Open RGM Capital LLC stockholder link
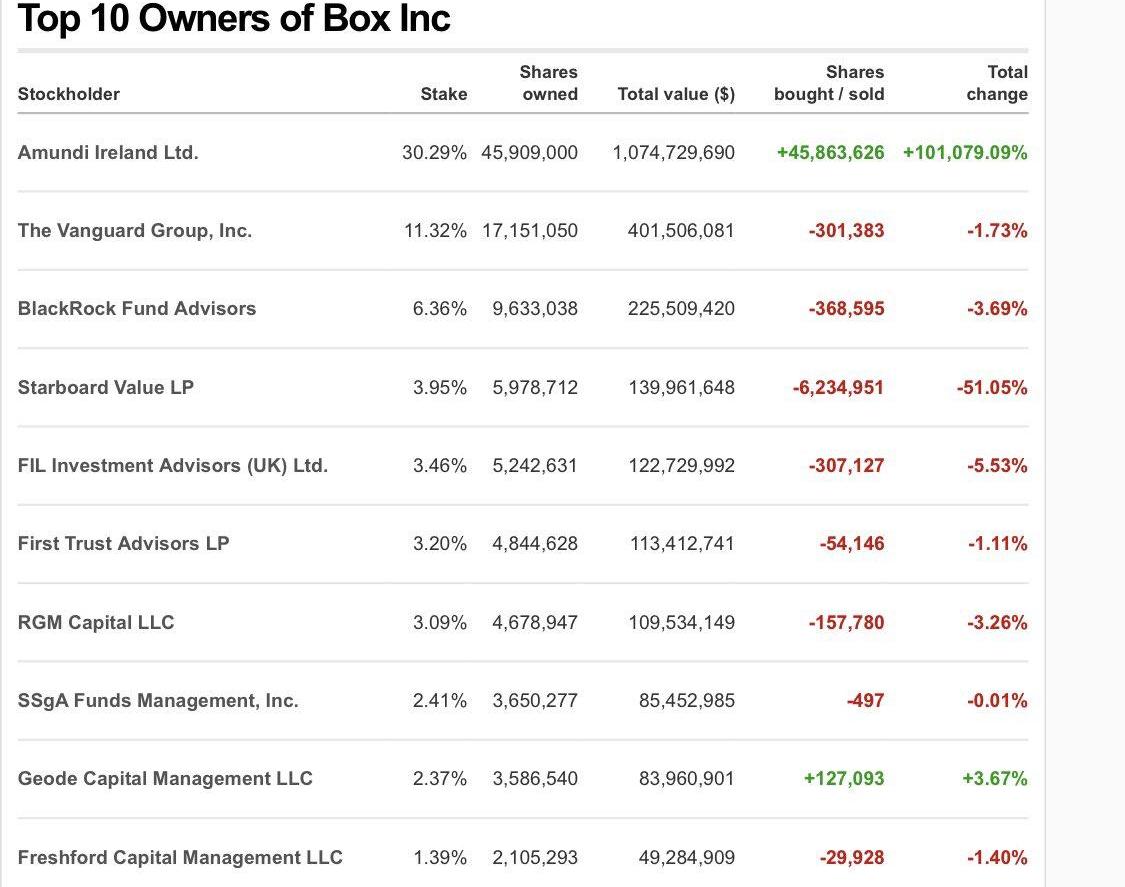 tap(96, 622)
